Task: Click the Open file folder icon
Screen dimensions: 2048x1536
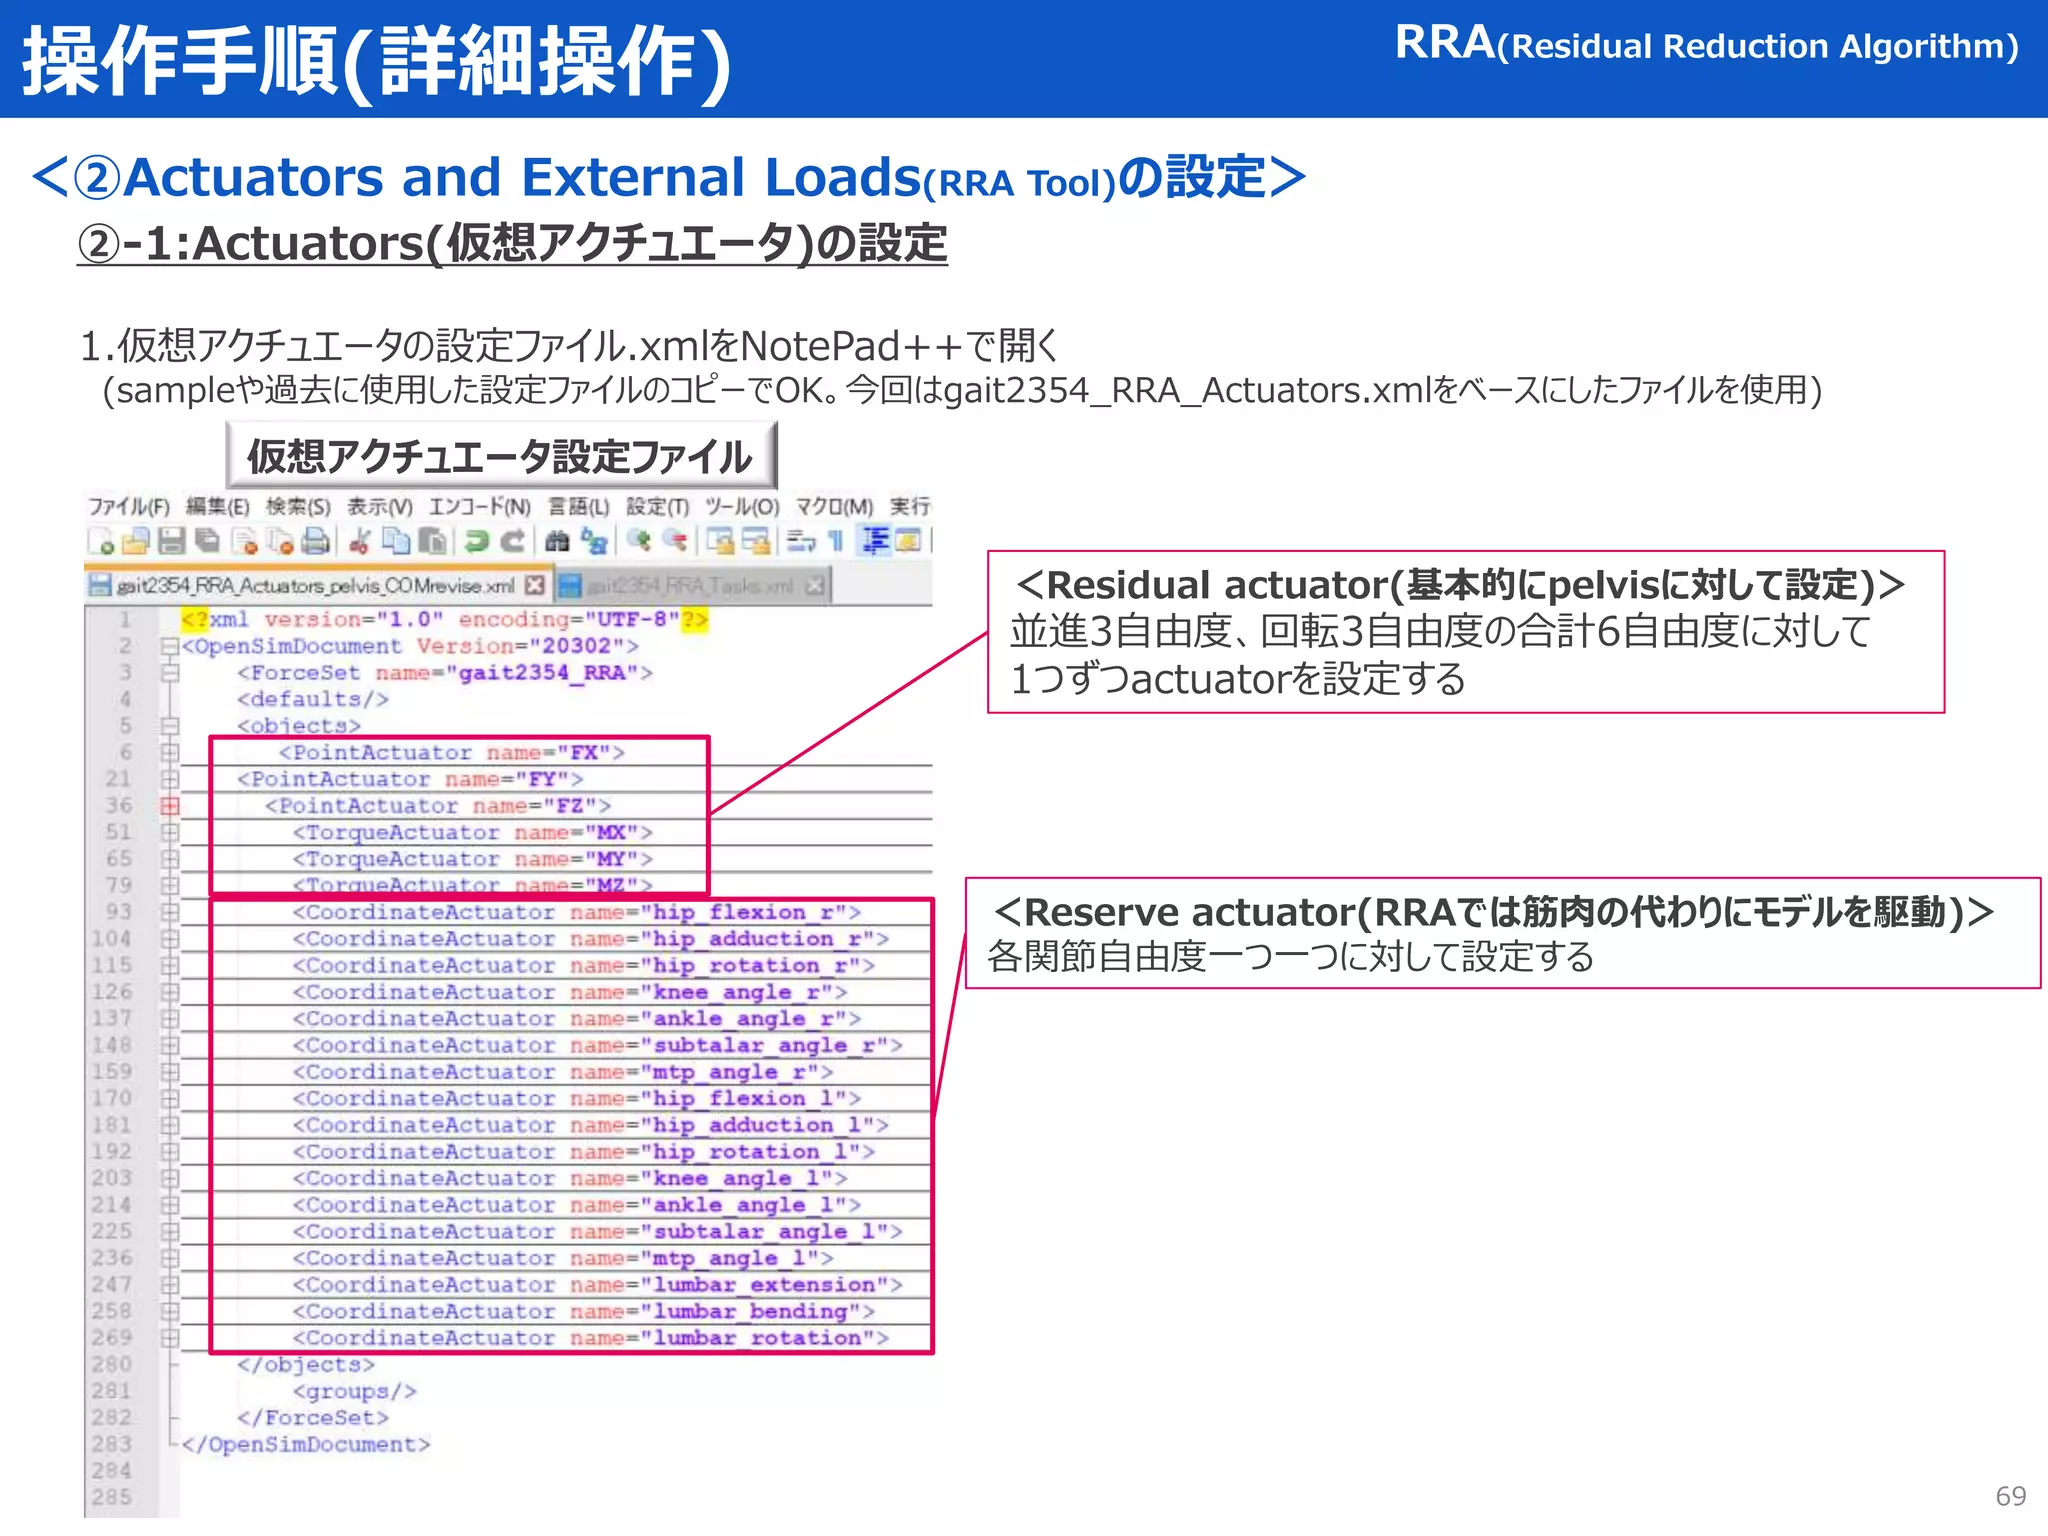Action: tap(135, 541)
